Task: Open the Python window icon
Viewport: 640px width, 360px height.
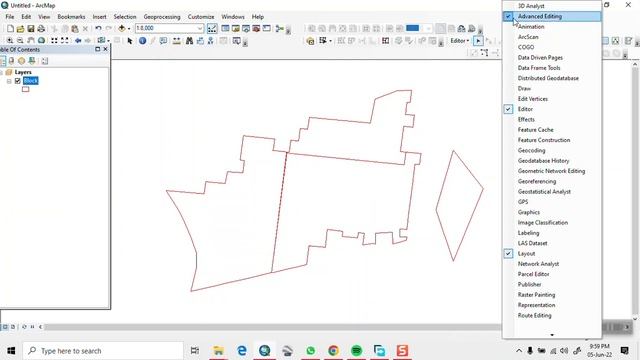Action: click(x=267, y=29)
